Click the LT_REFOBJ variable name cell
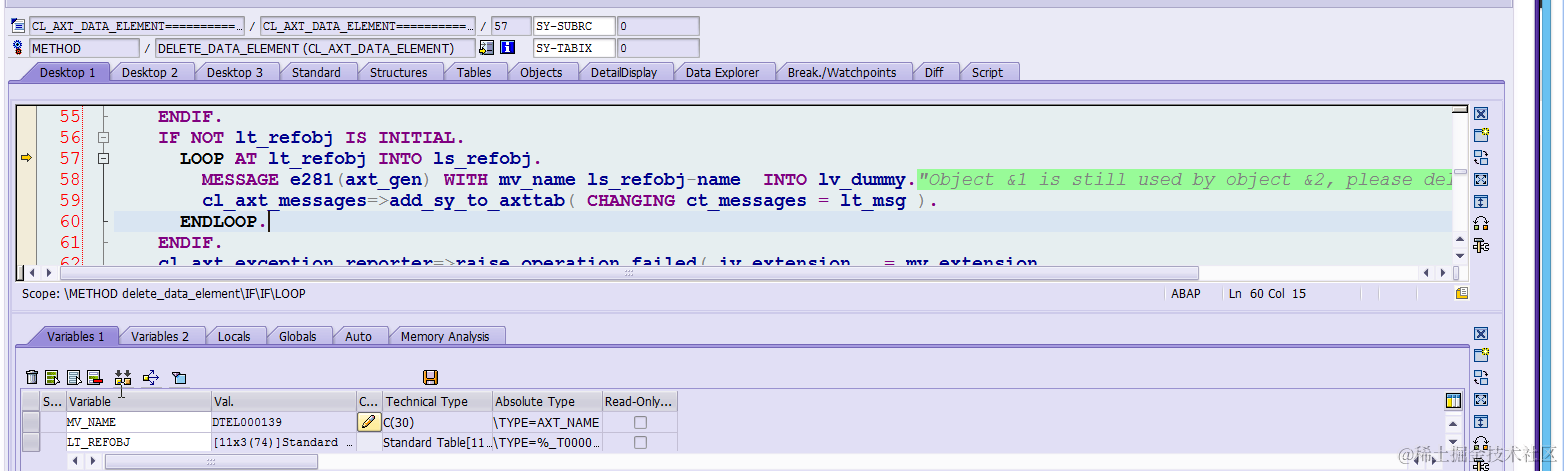 (x=138, y=442)
